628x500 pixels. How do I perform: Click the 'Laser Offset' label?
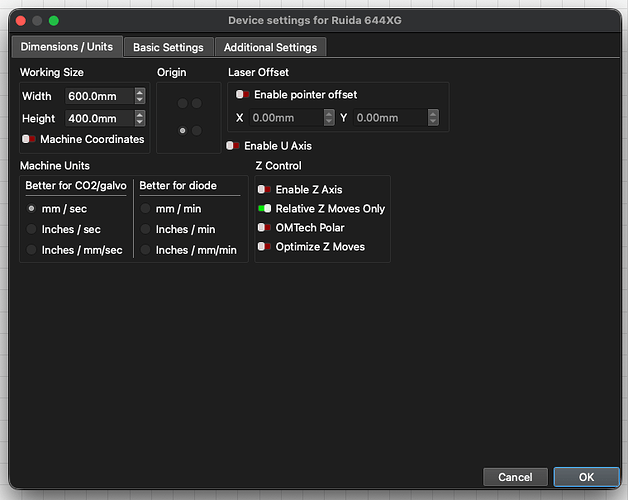click(x=258, y=72)
